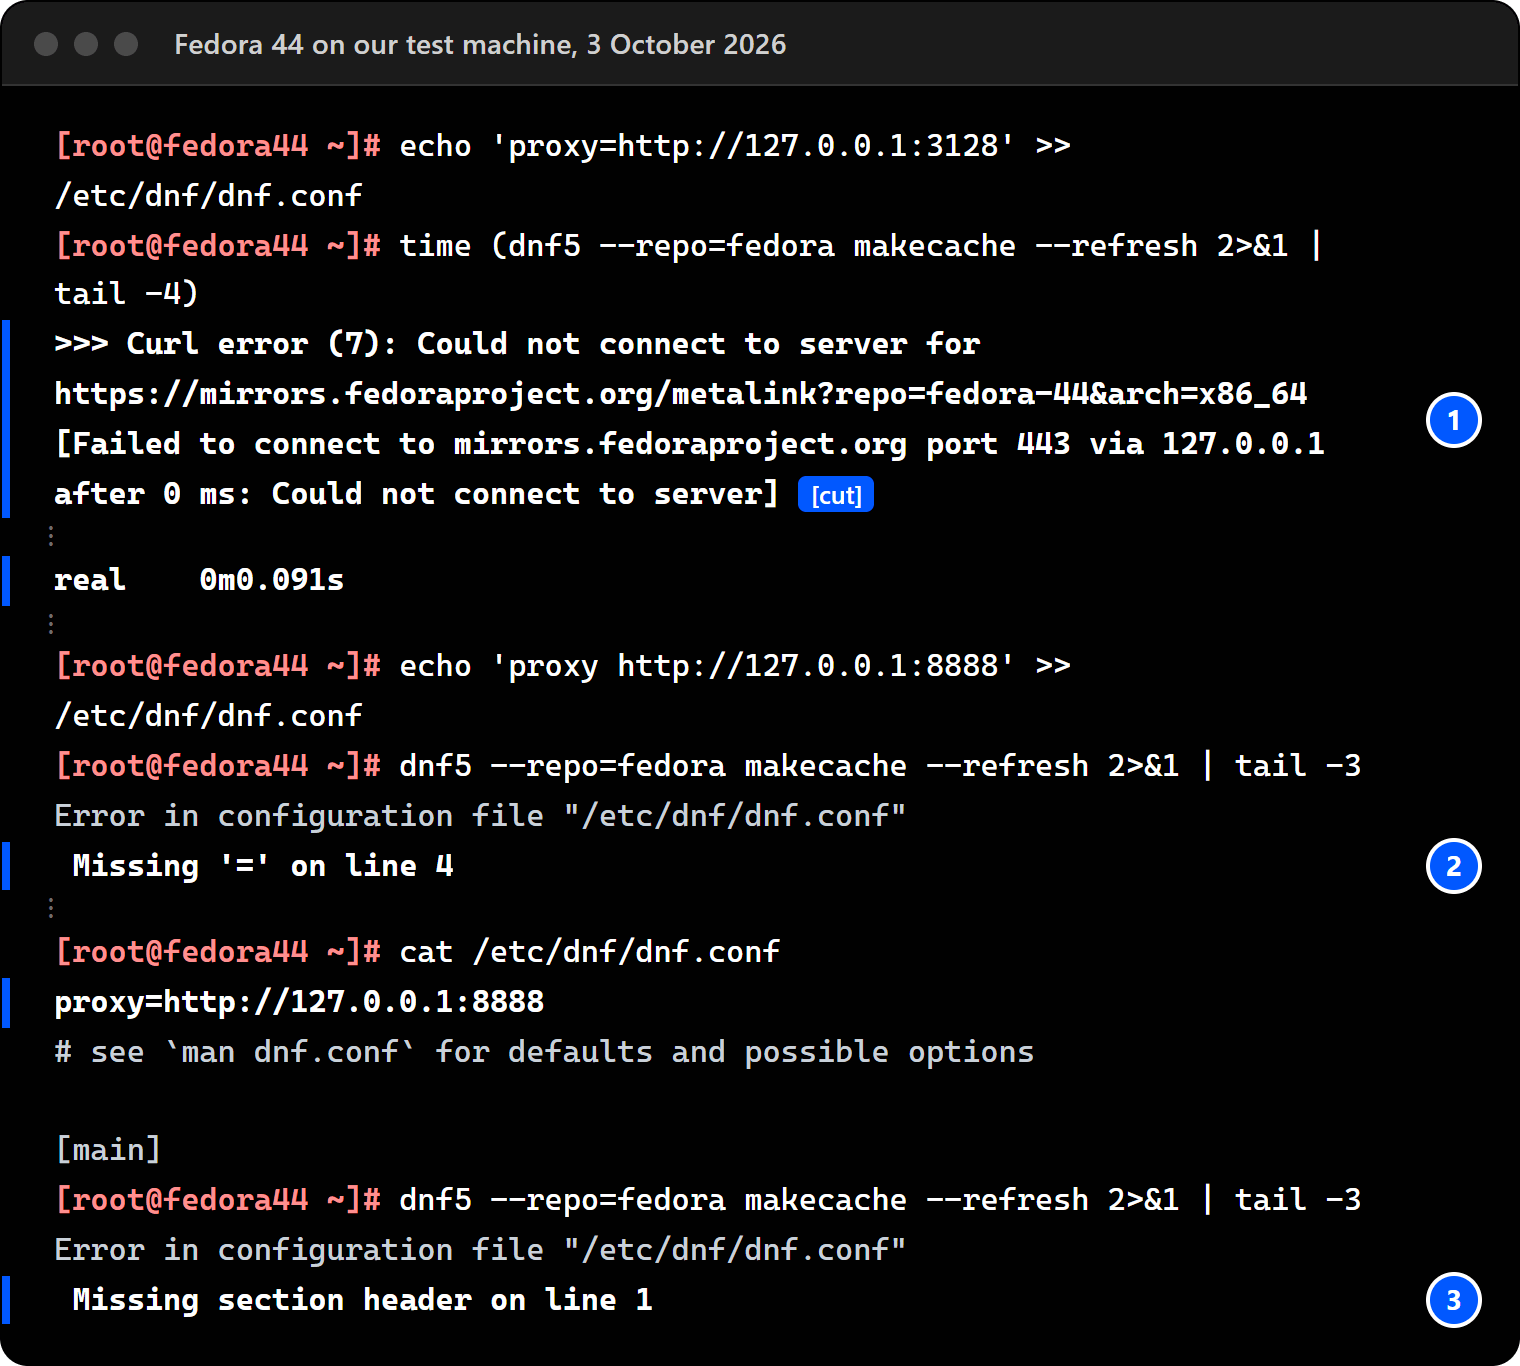The height and width of the screenshot is (1366, 1520).
Task: Click the middle window control dot
Action: click(x=86, y=44)
